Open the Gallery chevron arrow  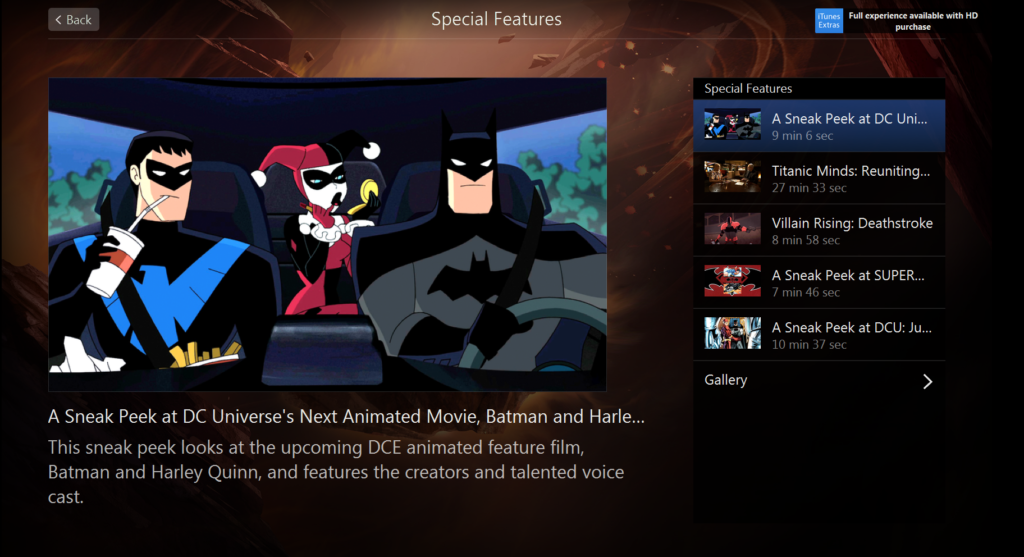pos(927,381)
